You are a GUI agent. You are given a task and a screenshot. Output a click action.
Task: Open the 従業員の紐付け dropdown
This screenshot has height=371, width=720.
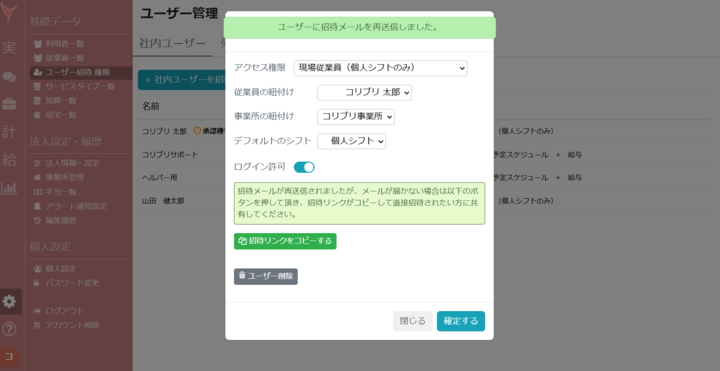click(365, 92)
